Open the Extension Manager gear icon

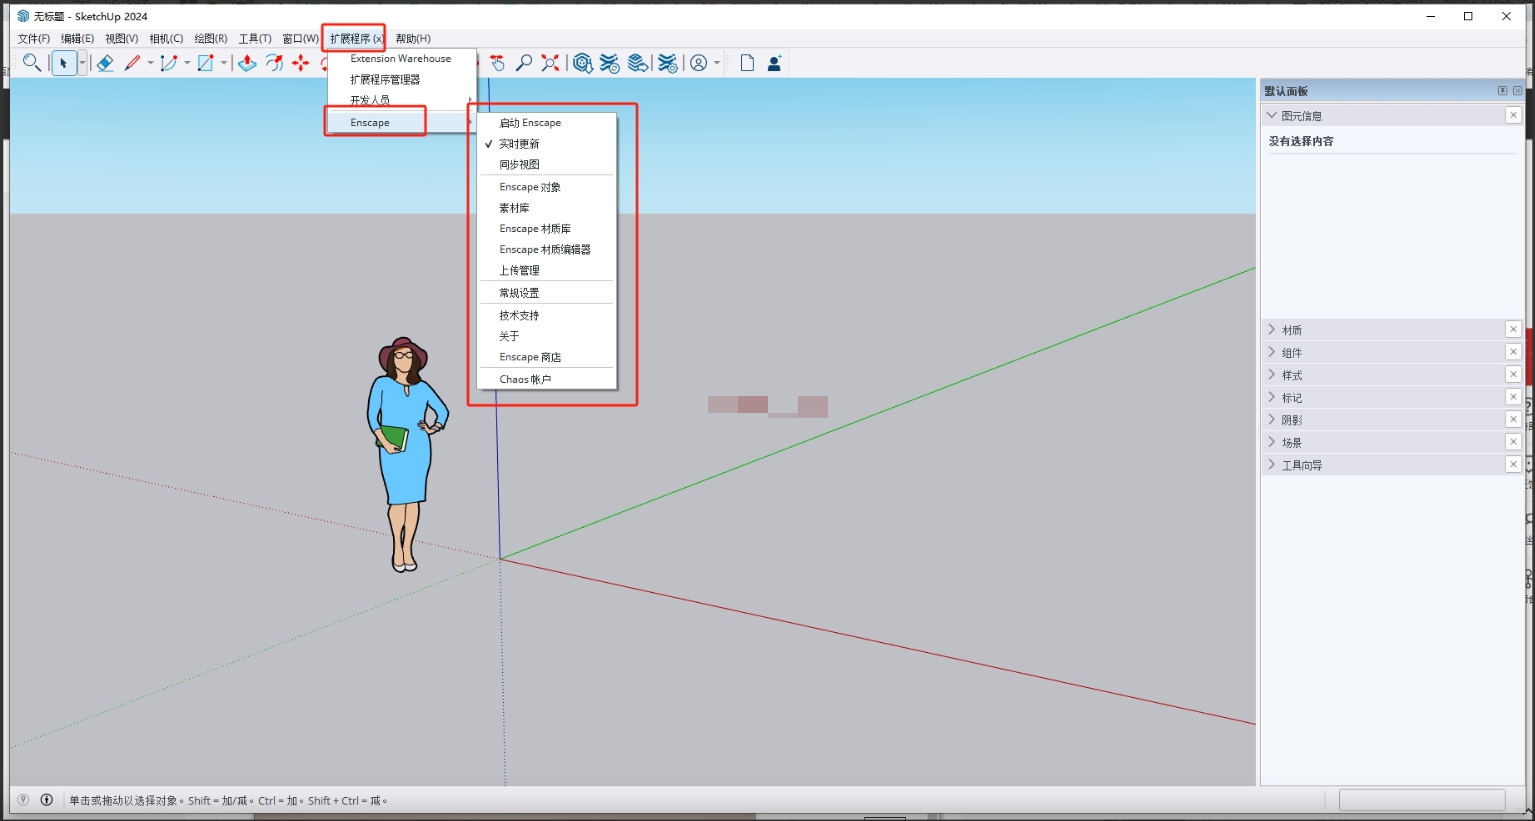(x=668, y=63)
